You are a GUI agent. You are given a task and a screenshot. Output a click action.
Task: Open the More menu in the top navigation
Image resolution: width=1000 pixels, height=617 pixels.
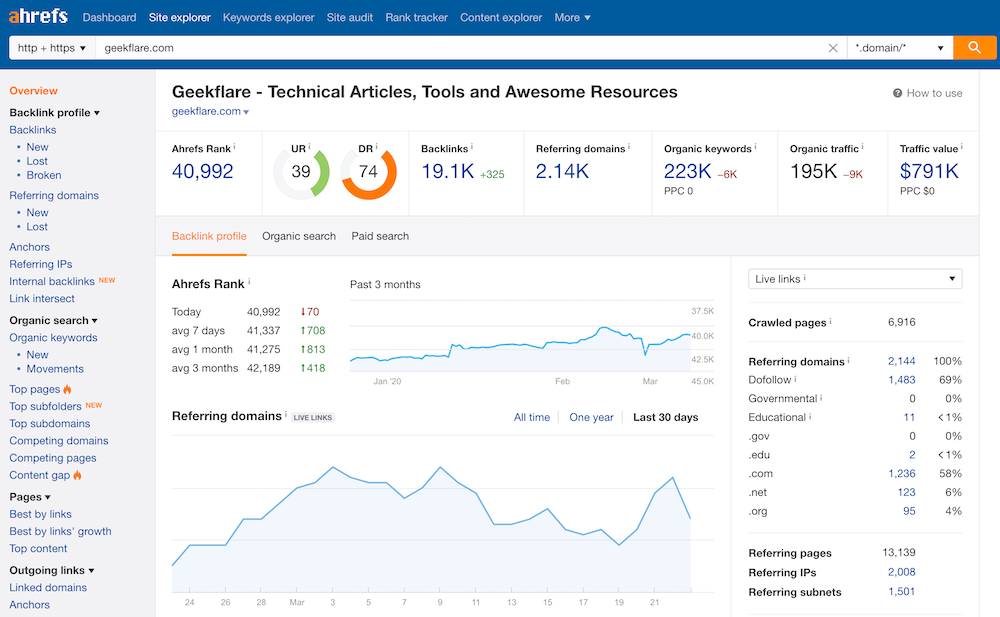click(572, 17)
